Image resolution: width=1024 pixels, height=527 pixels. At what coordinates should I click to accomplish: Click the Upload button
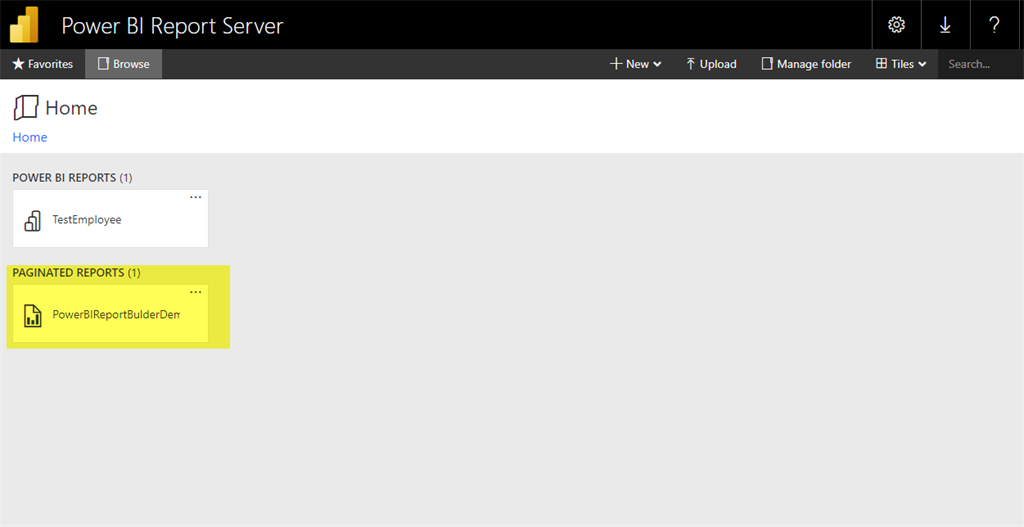coord(711,64)
